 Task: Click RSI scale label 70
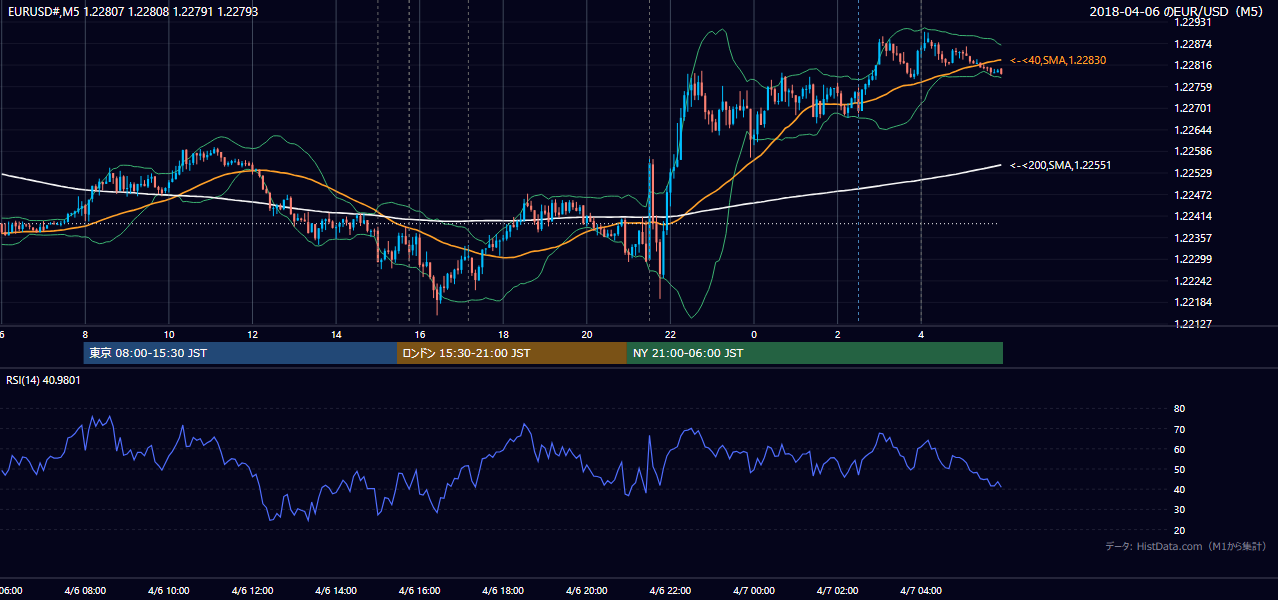click(1179, 430)
